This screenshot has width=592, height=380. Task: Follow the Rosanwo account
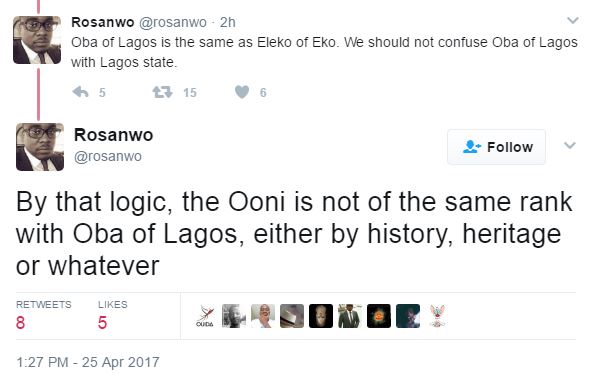(496, 147)
